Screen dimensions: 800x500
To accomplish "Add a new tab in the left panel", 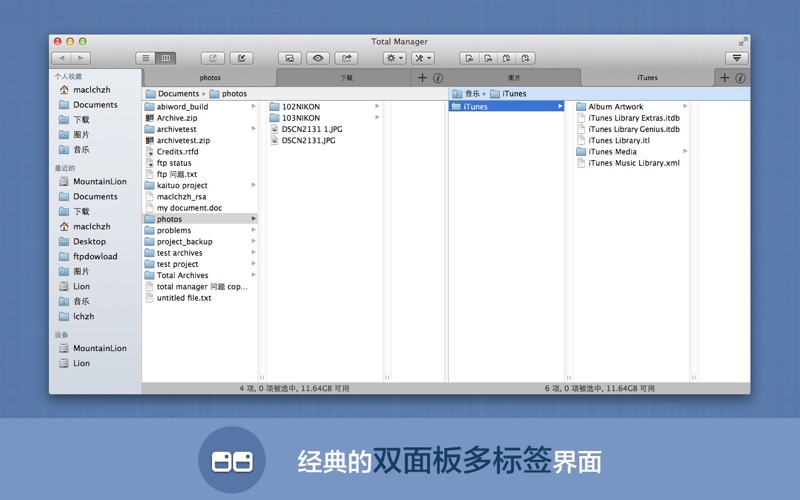I will pyautogui.click(x=422, y=78).
